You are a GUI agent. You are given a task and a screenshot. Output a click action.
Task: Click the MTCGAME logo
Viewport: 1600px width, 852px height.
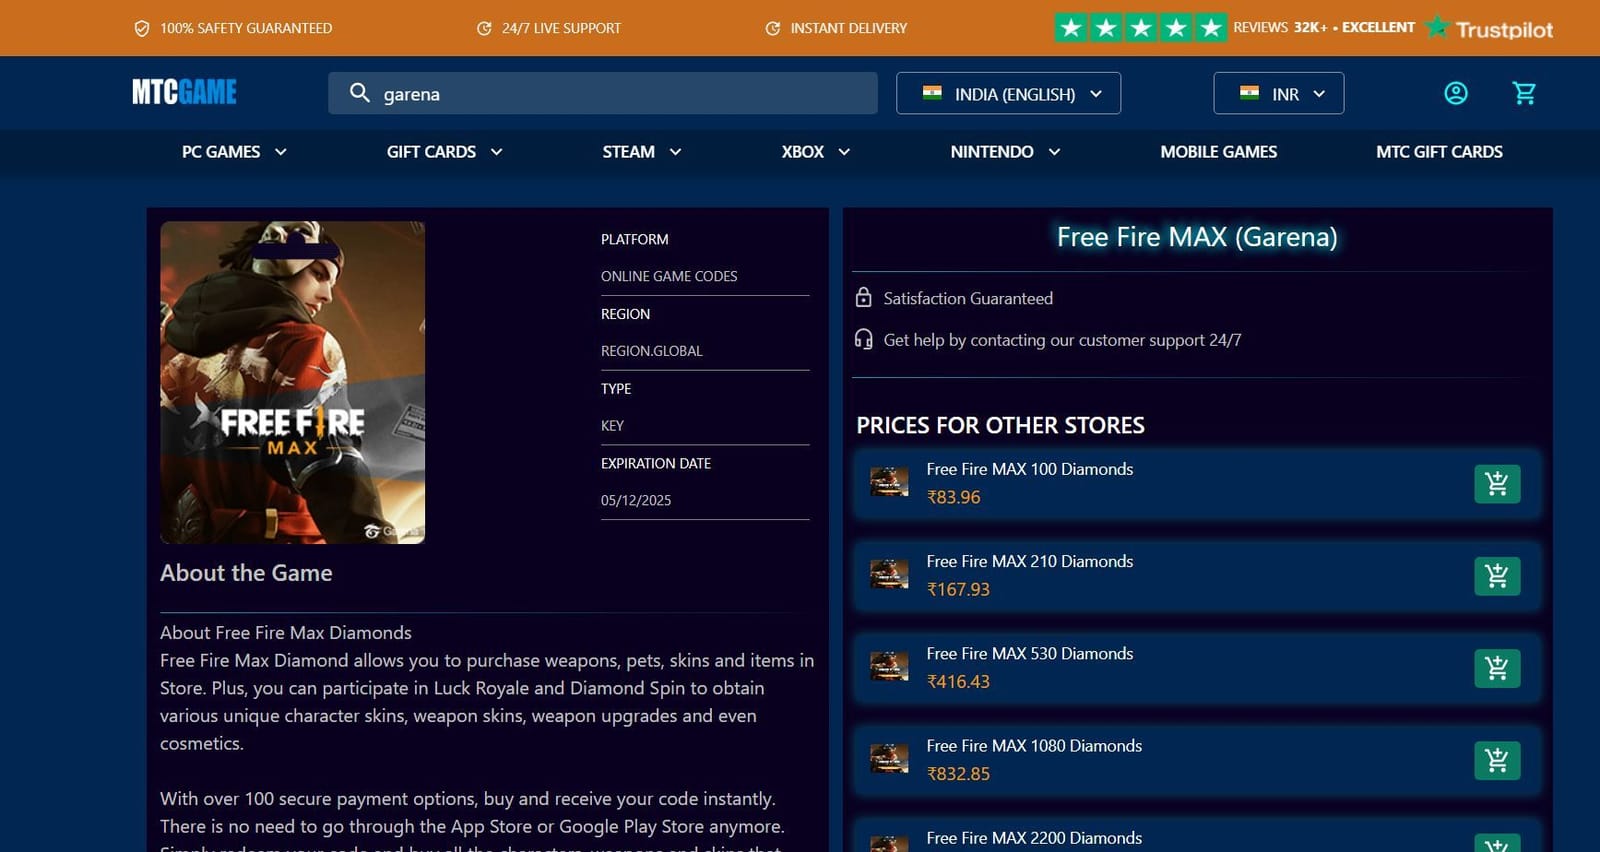coord(185,92)
